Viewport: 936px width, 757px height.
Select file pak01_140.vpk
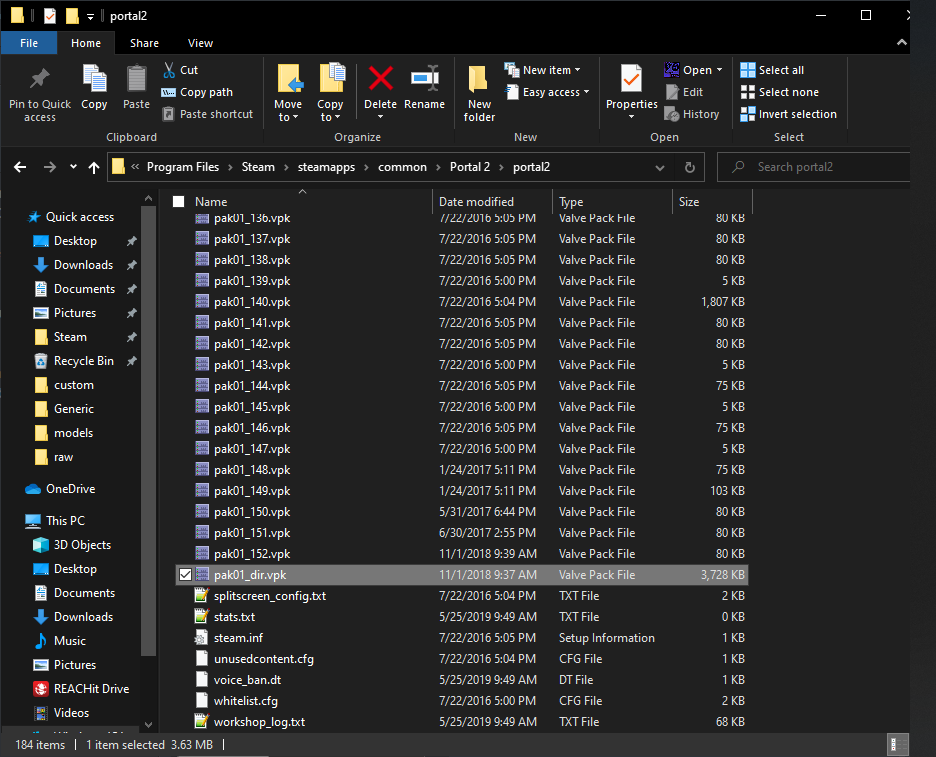461,302
